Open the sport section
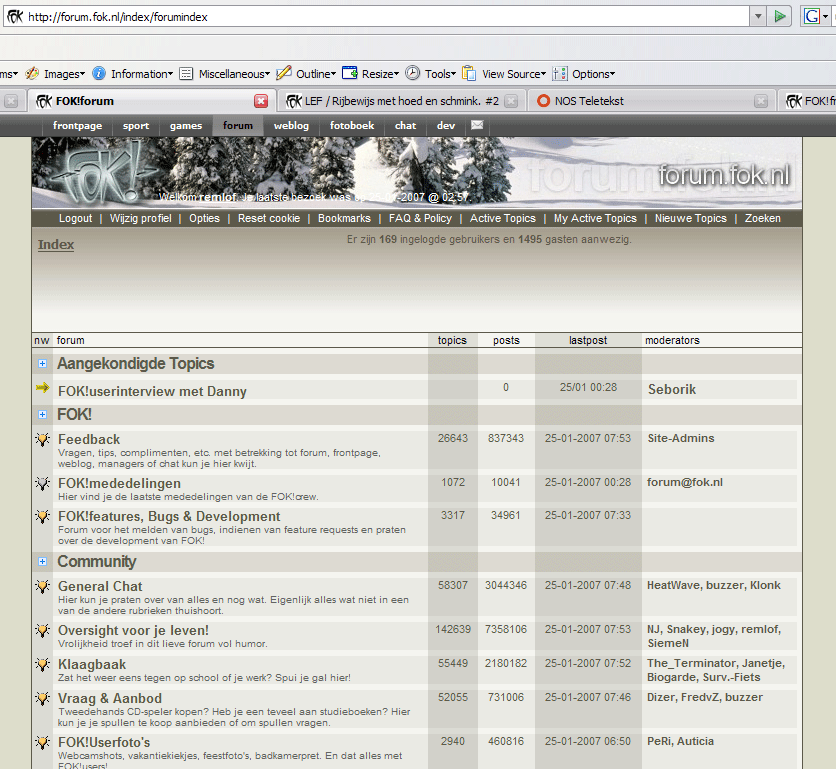This screenshot has width=836, height=769. point(136,126)
